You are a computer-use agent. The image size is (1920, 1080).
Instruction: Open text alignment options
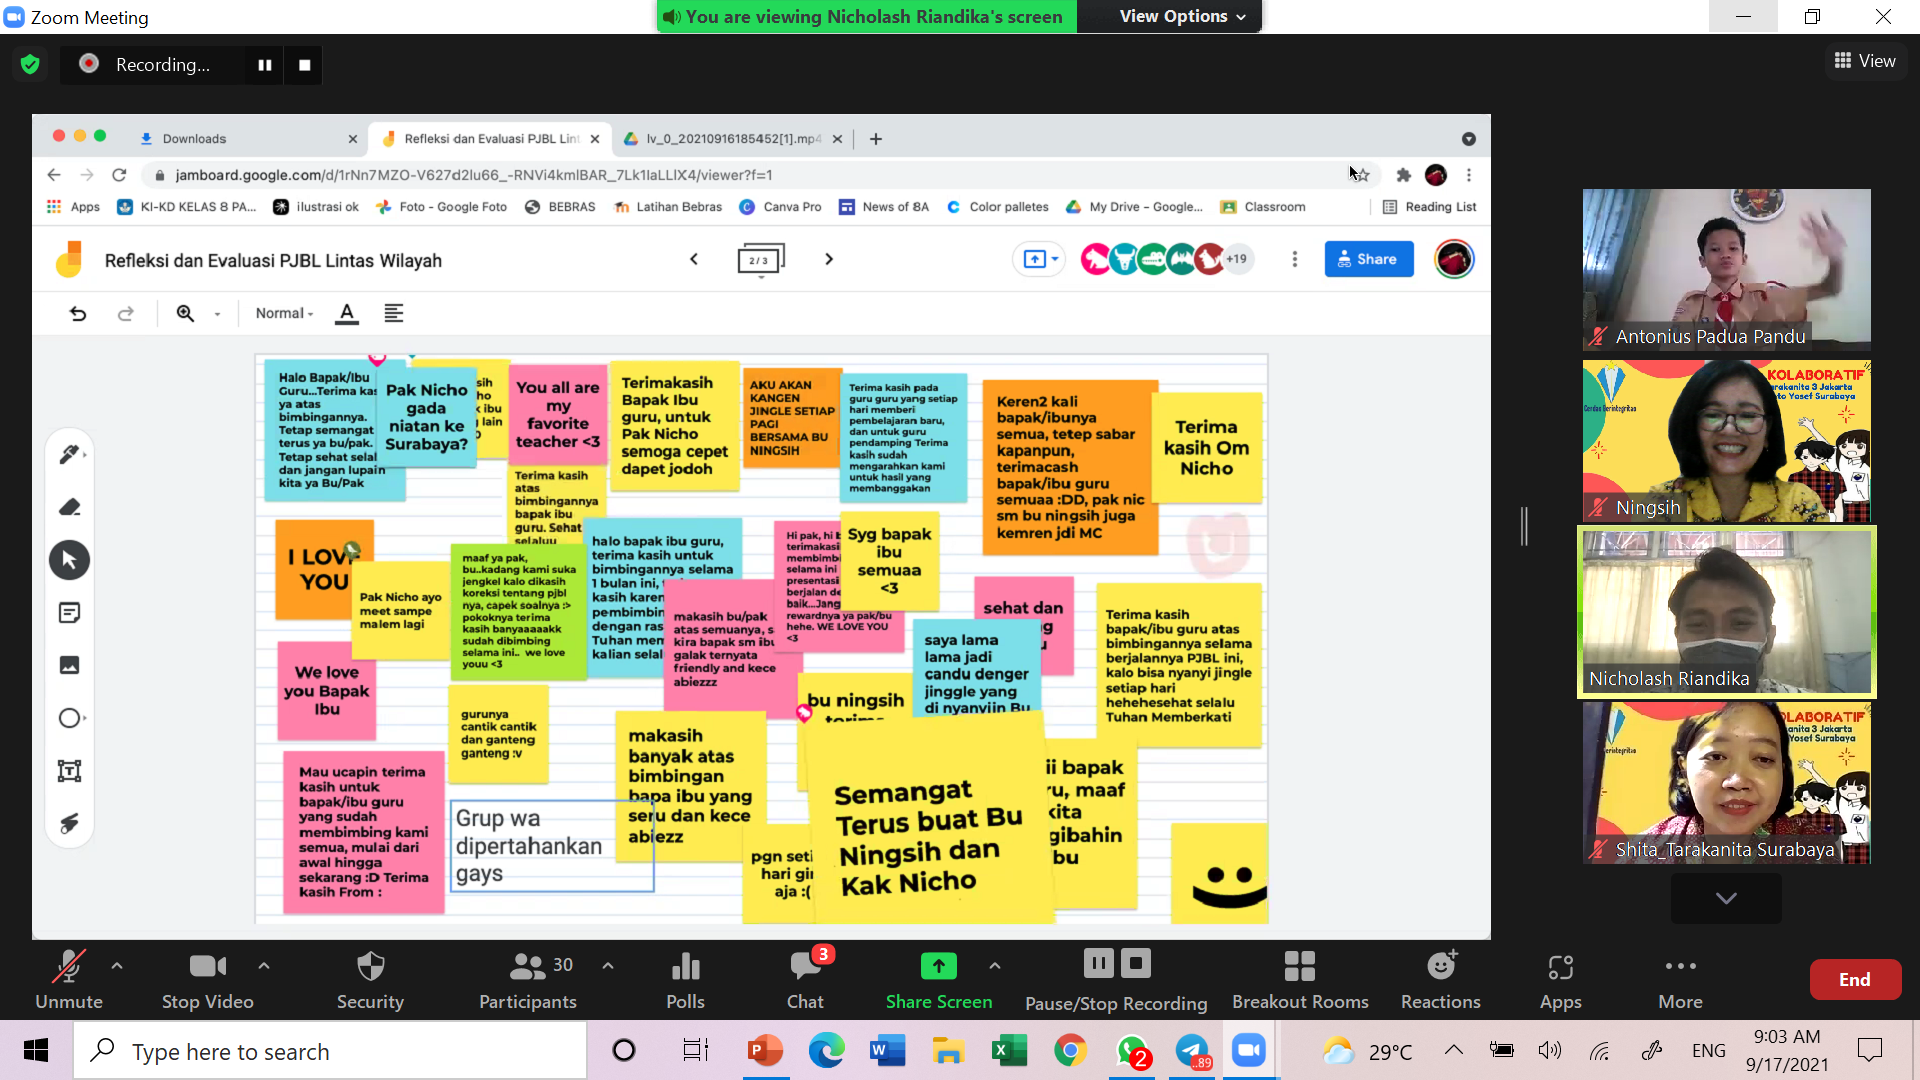tap(394, 314)
